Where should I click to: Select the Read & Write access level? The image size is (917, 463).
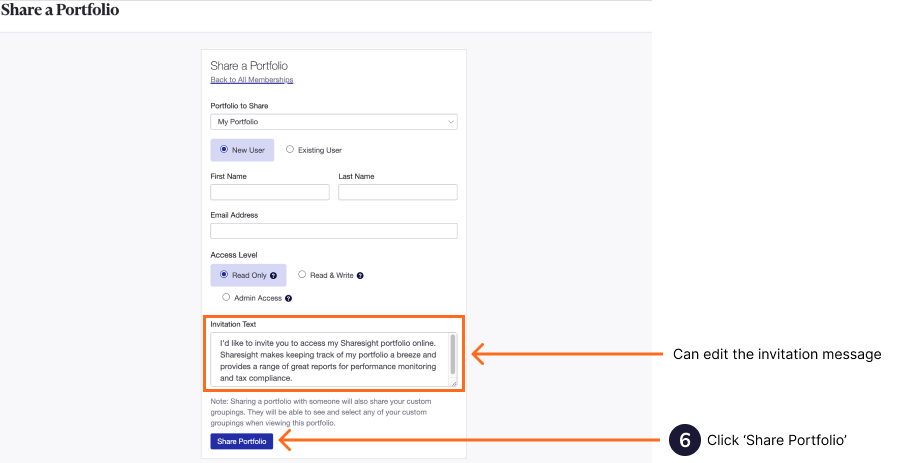pos(302,274)
